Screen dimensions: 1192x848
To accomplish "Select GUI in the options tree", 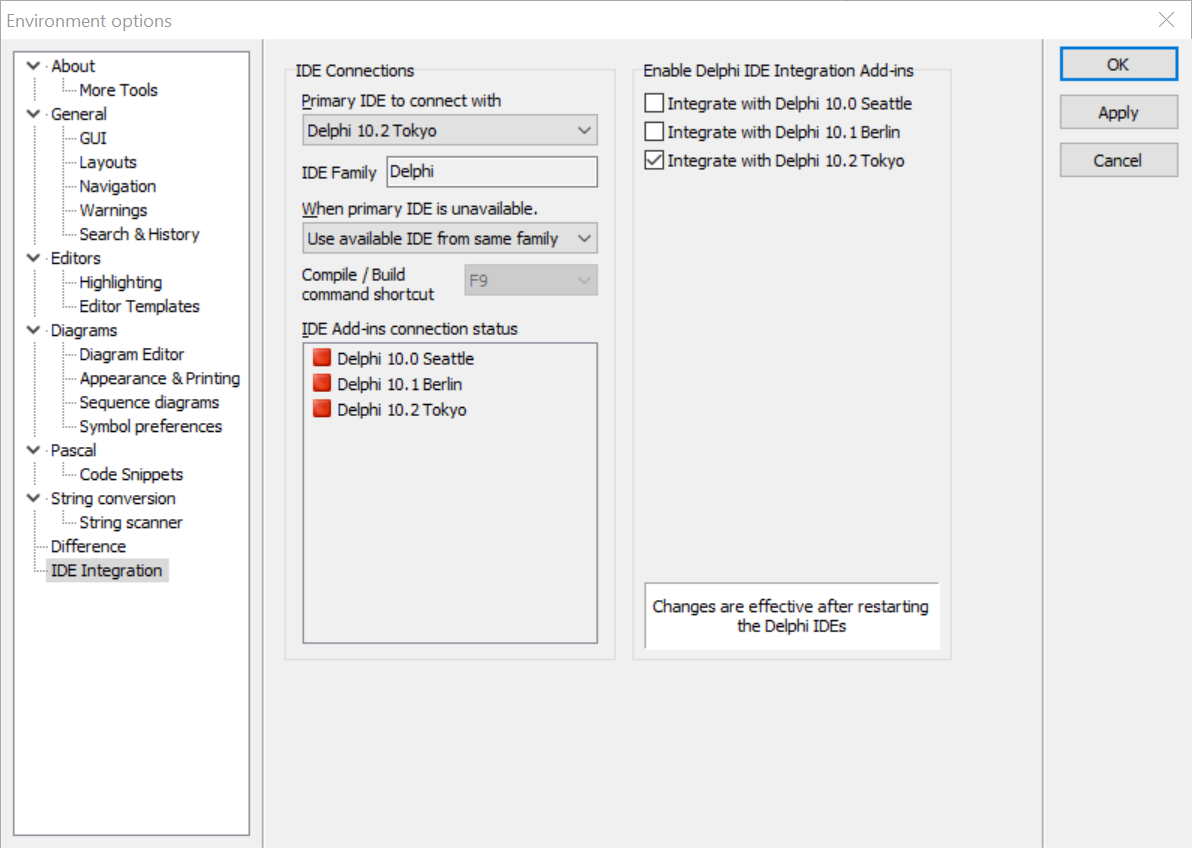I will 93,138.
